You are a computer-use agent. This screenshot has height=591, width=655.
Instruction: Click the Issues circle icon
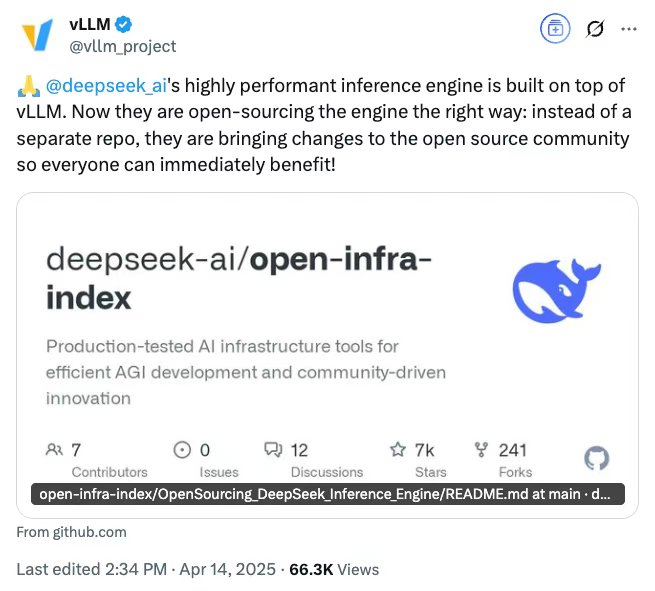point(182,450)
